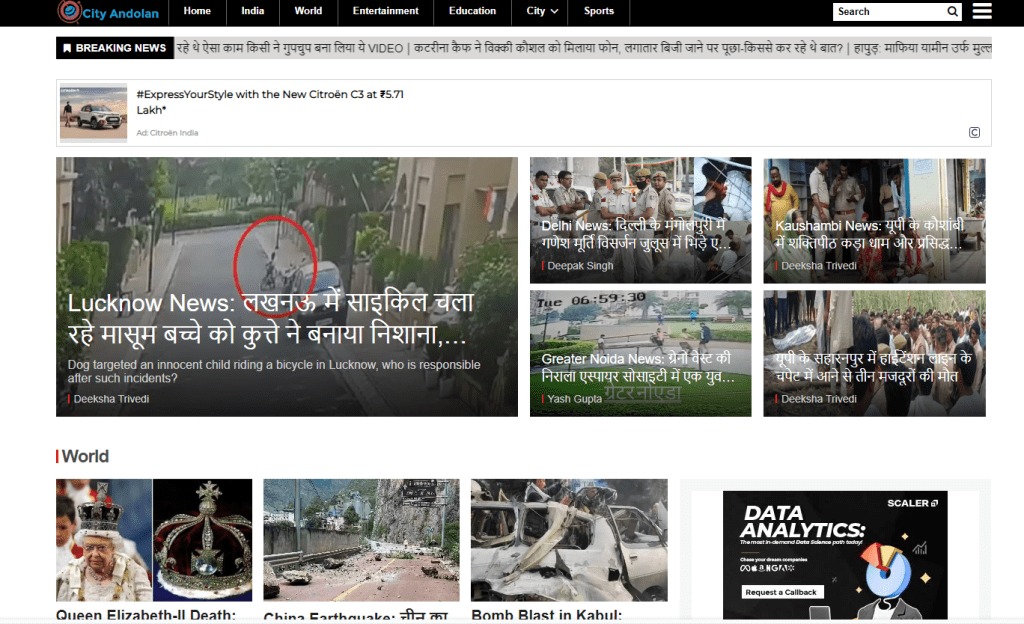Click author Yash Gupta link
Screen dimensions: 1024x624
575,399
